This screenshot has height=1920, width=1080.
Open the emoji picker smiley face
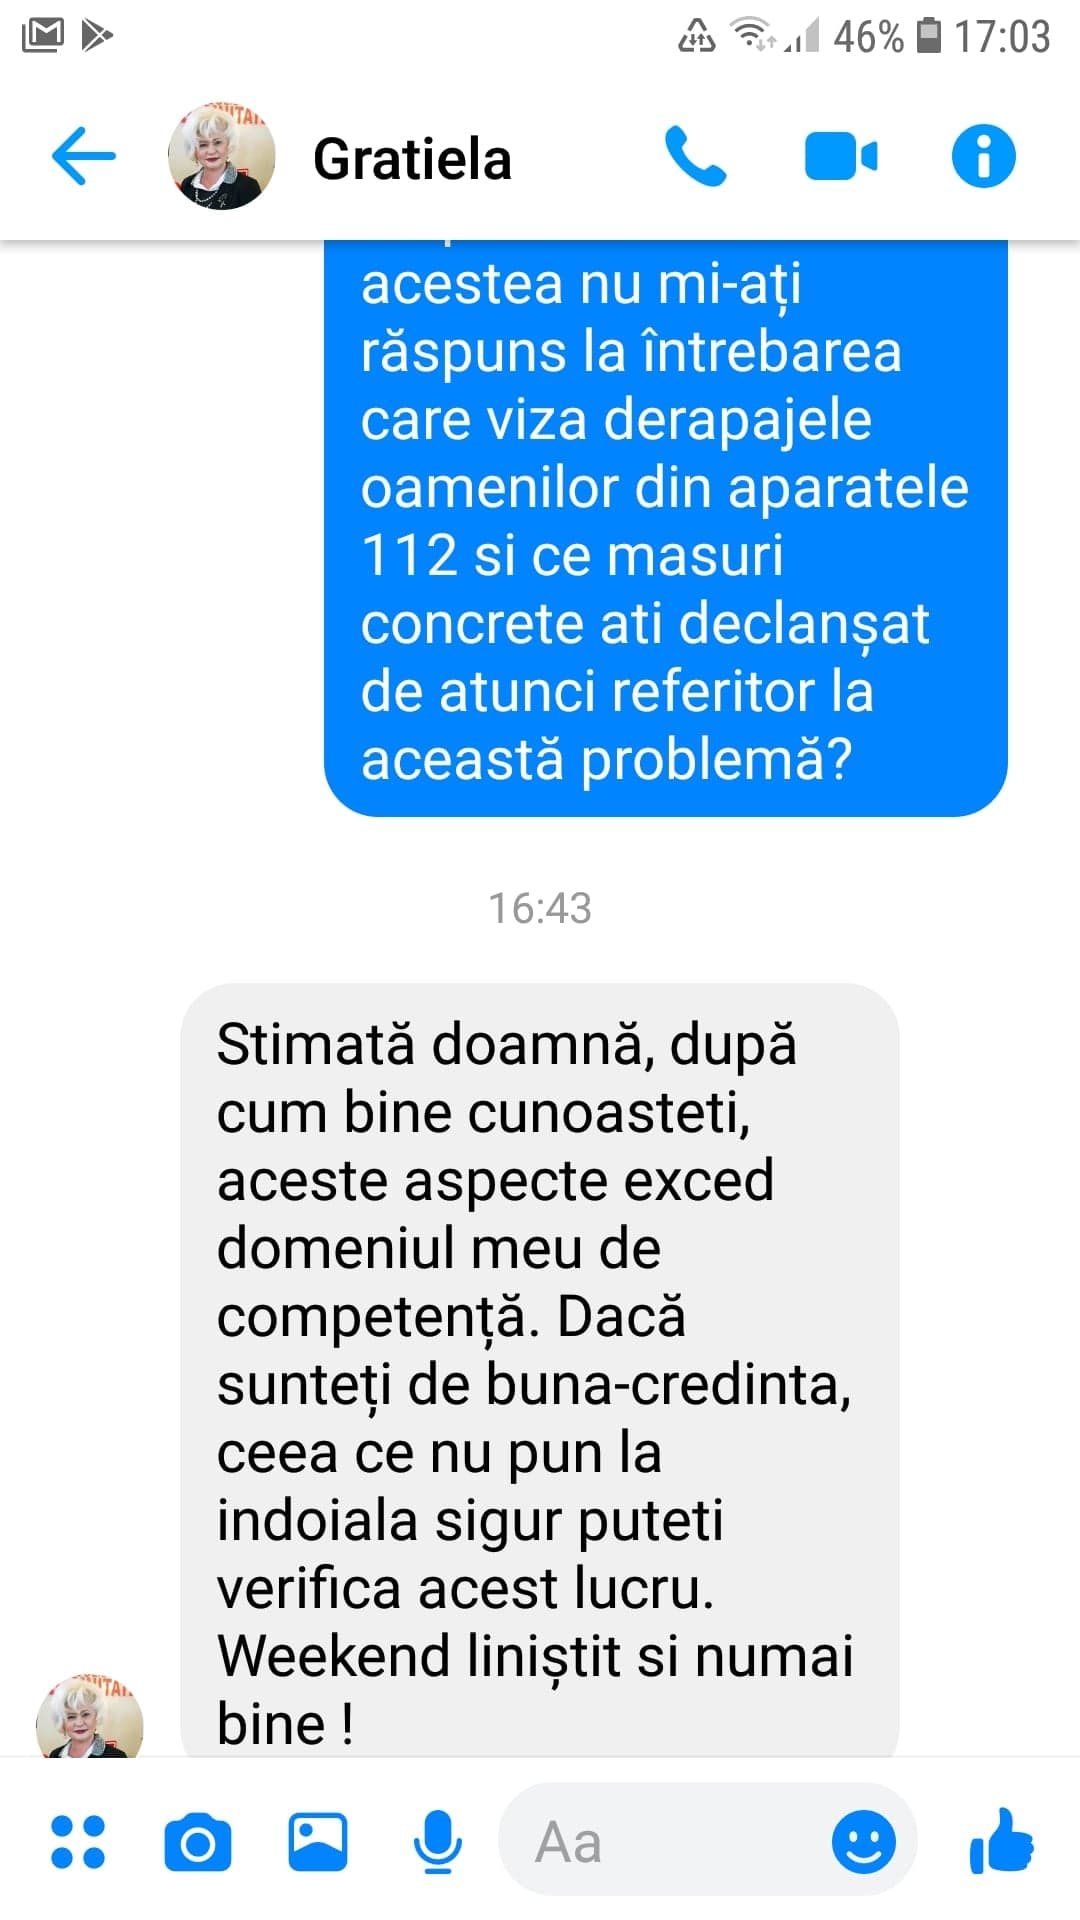(x=864, y=1841)
